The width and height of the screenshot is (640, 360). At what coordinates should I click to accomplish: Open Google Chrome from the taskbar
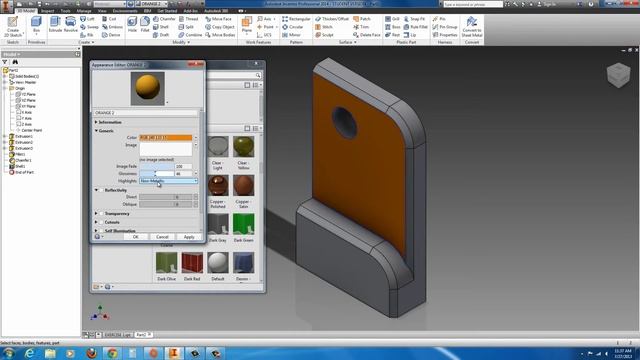point(112,353)
